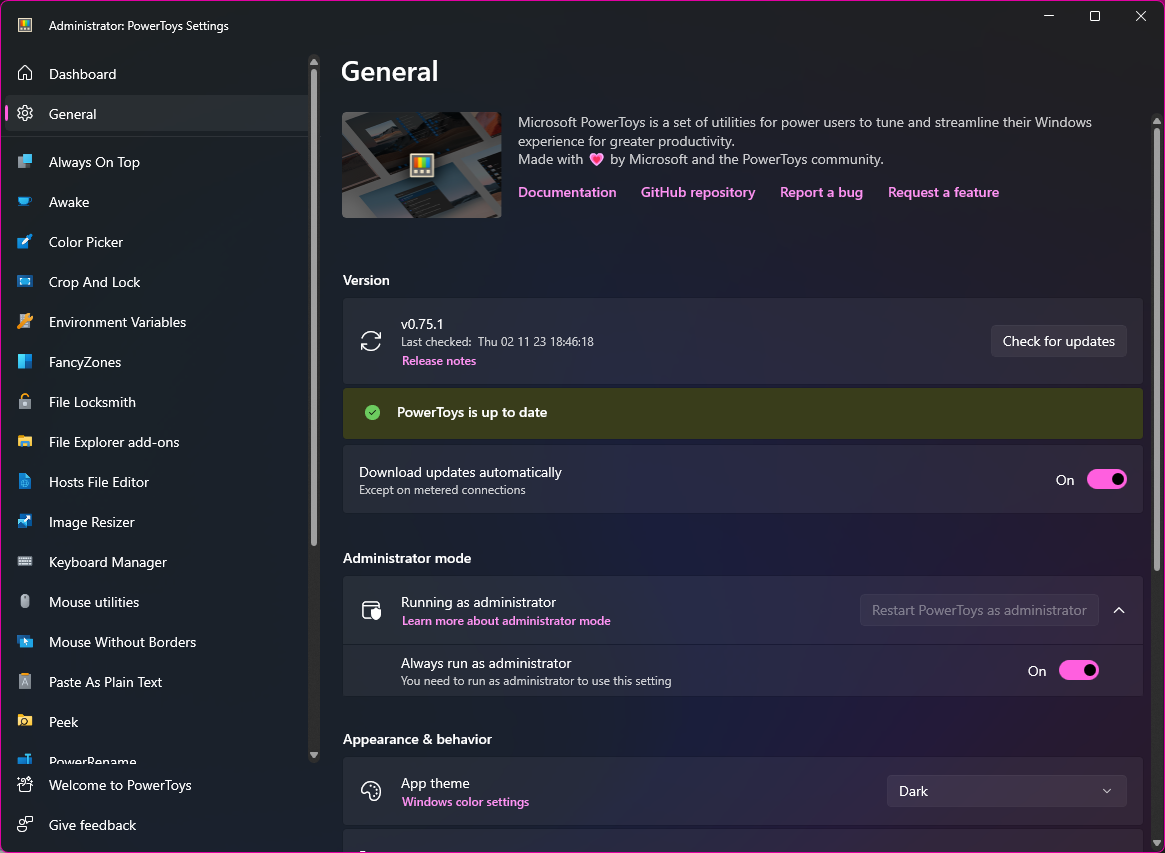Open FancyZones from the sidebar icon
1165x853 pixels.
click(25, 361)
